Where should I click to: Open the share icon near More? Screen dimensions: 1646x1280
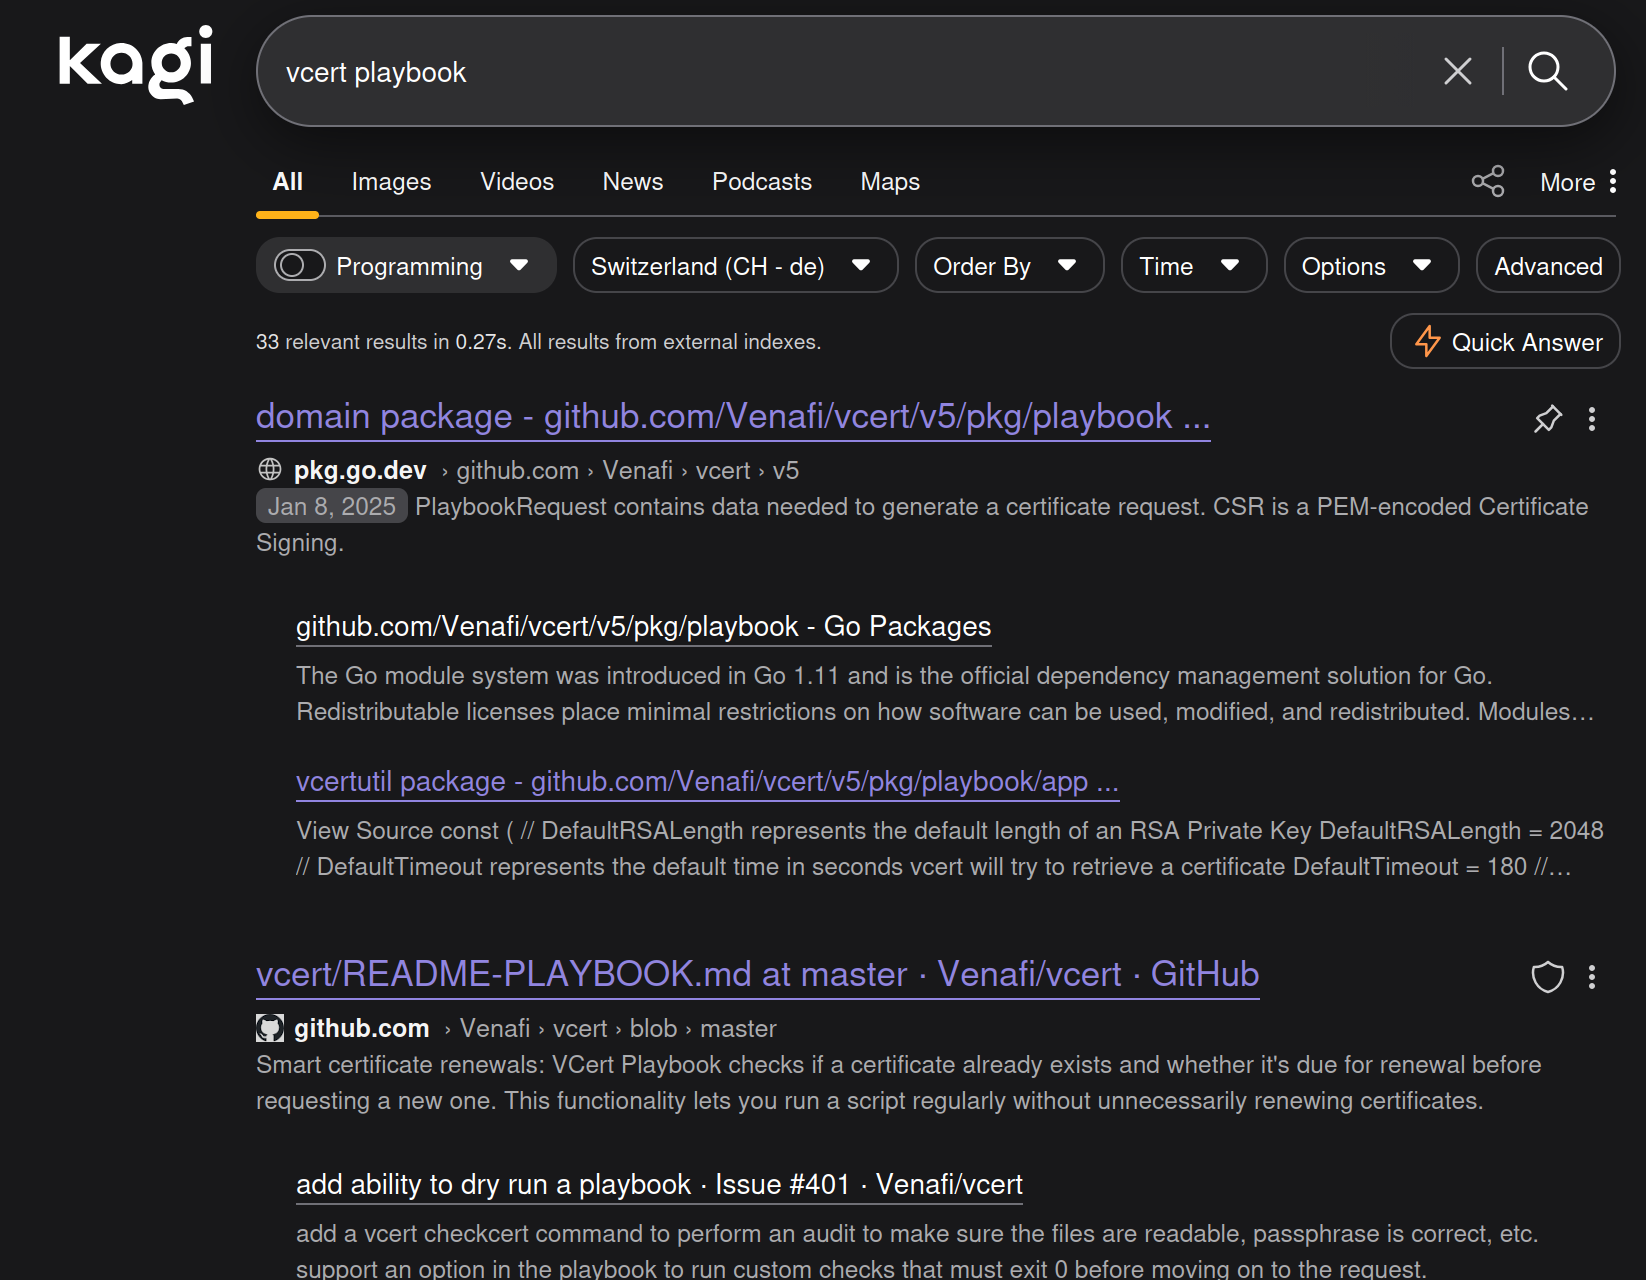point(1487,181)
